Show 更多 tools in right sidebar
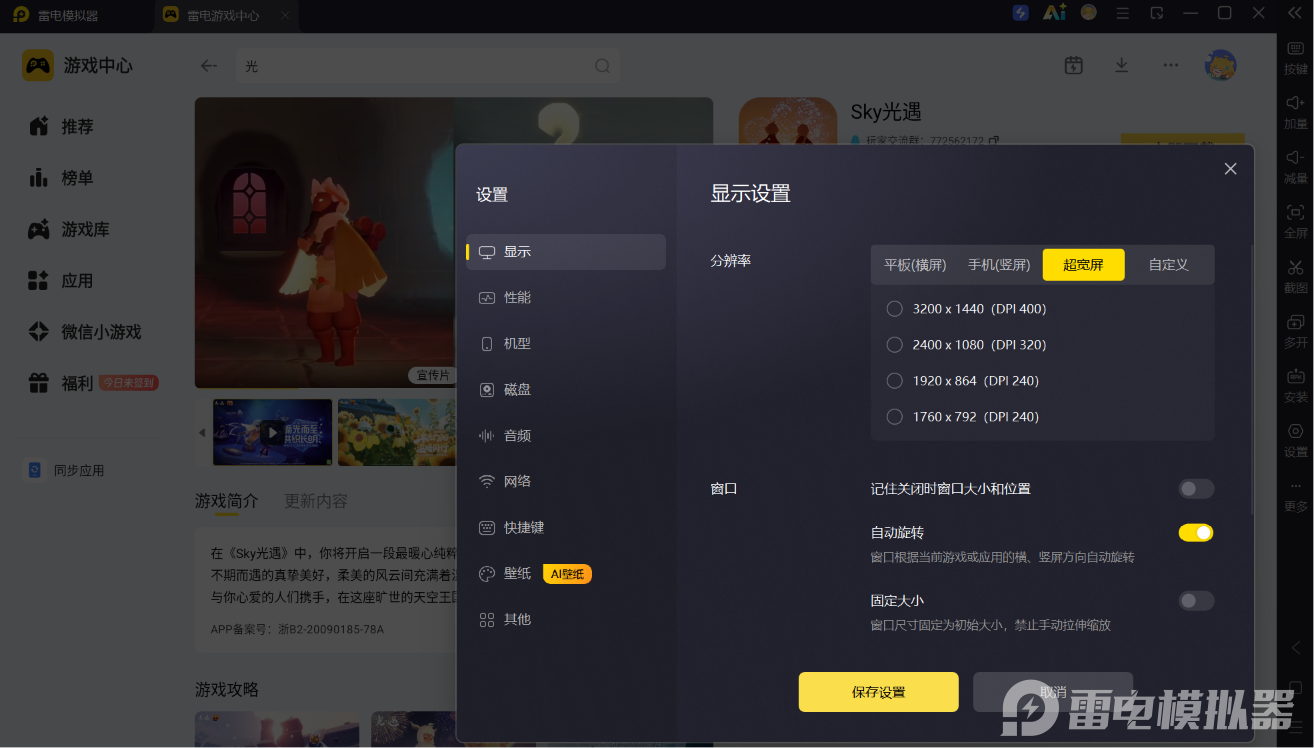This screenshot has width=1314, height=748. pyautogui.click(x=1295, y=496)
